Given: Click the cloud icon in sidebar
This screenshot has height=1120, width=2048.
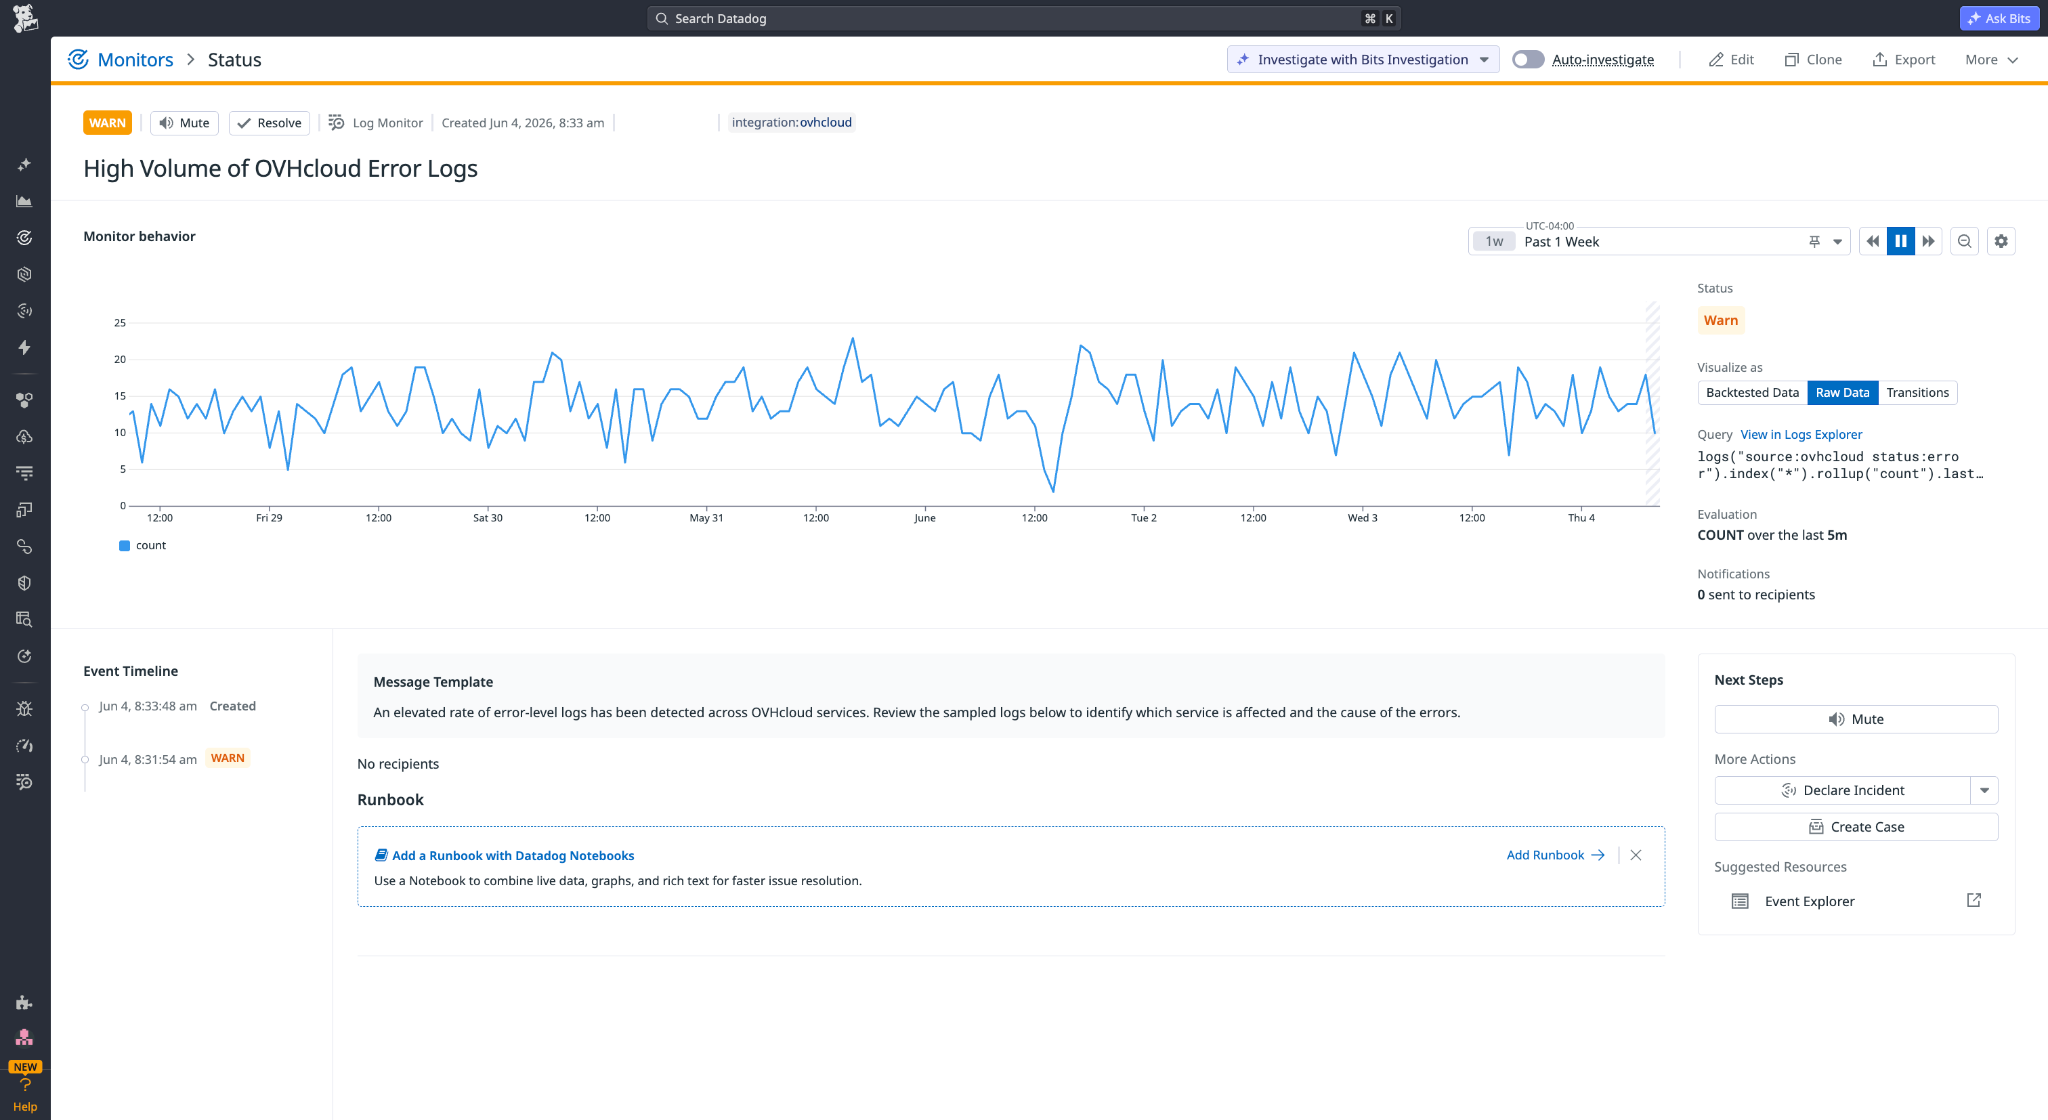Looking at the screenshot, I should (25, 437).
